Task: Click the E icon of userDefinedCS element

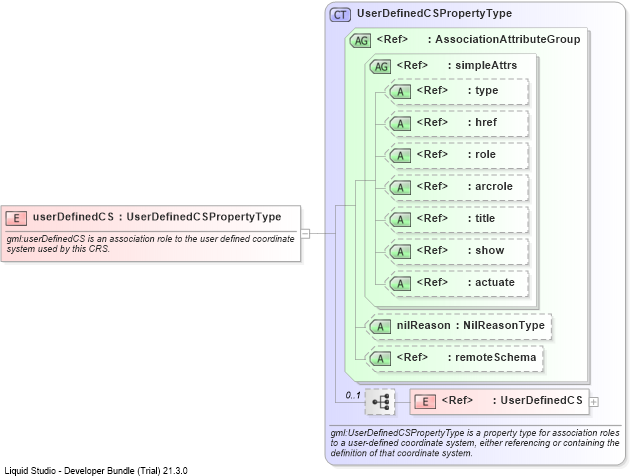Action: [16, 218]
